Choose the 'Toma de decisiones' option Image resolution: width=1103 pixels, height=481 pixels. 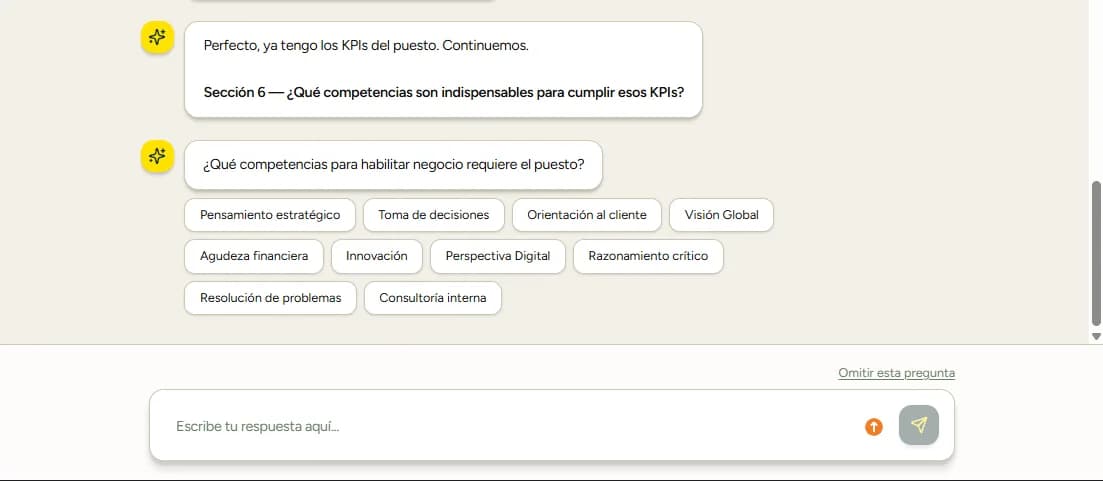coord(433,215)
